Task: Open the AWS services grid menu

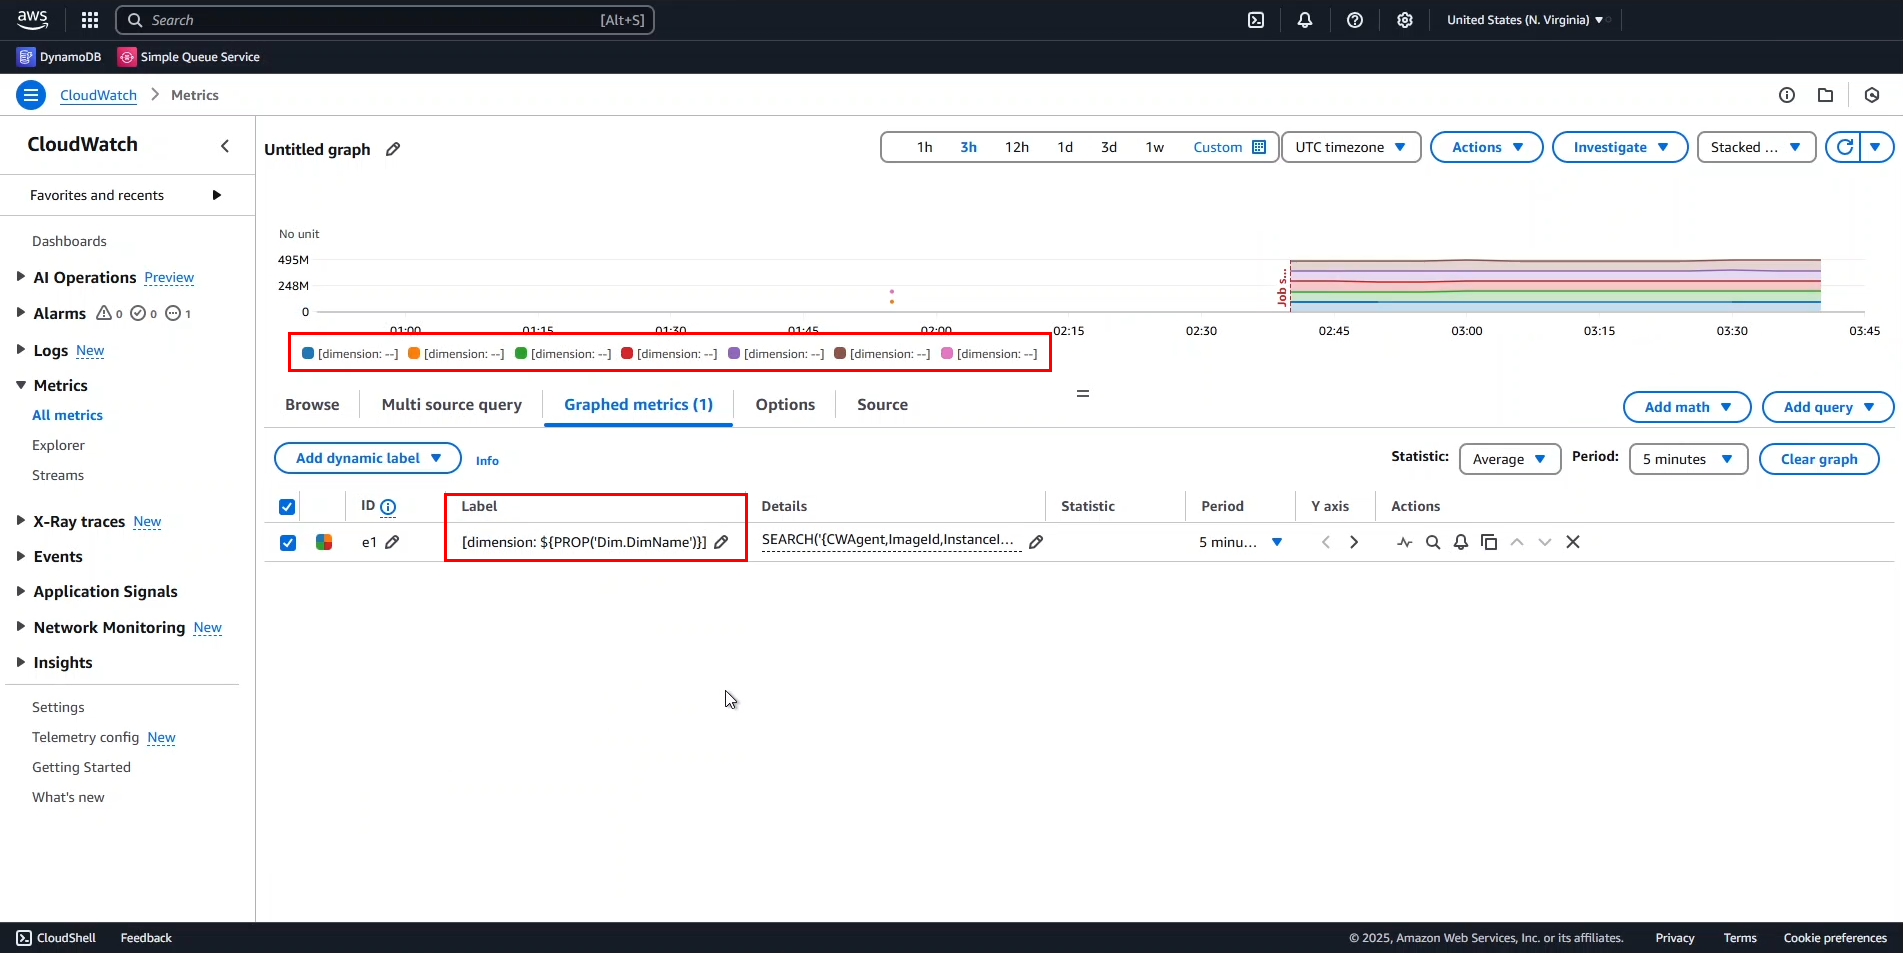Action: (x=89, y=19)
